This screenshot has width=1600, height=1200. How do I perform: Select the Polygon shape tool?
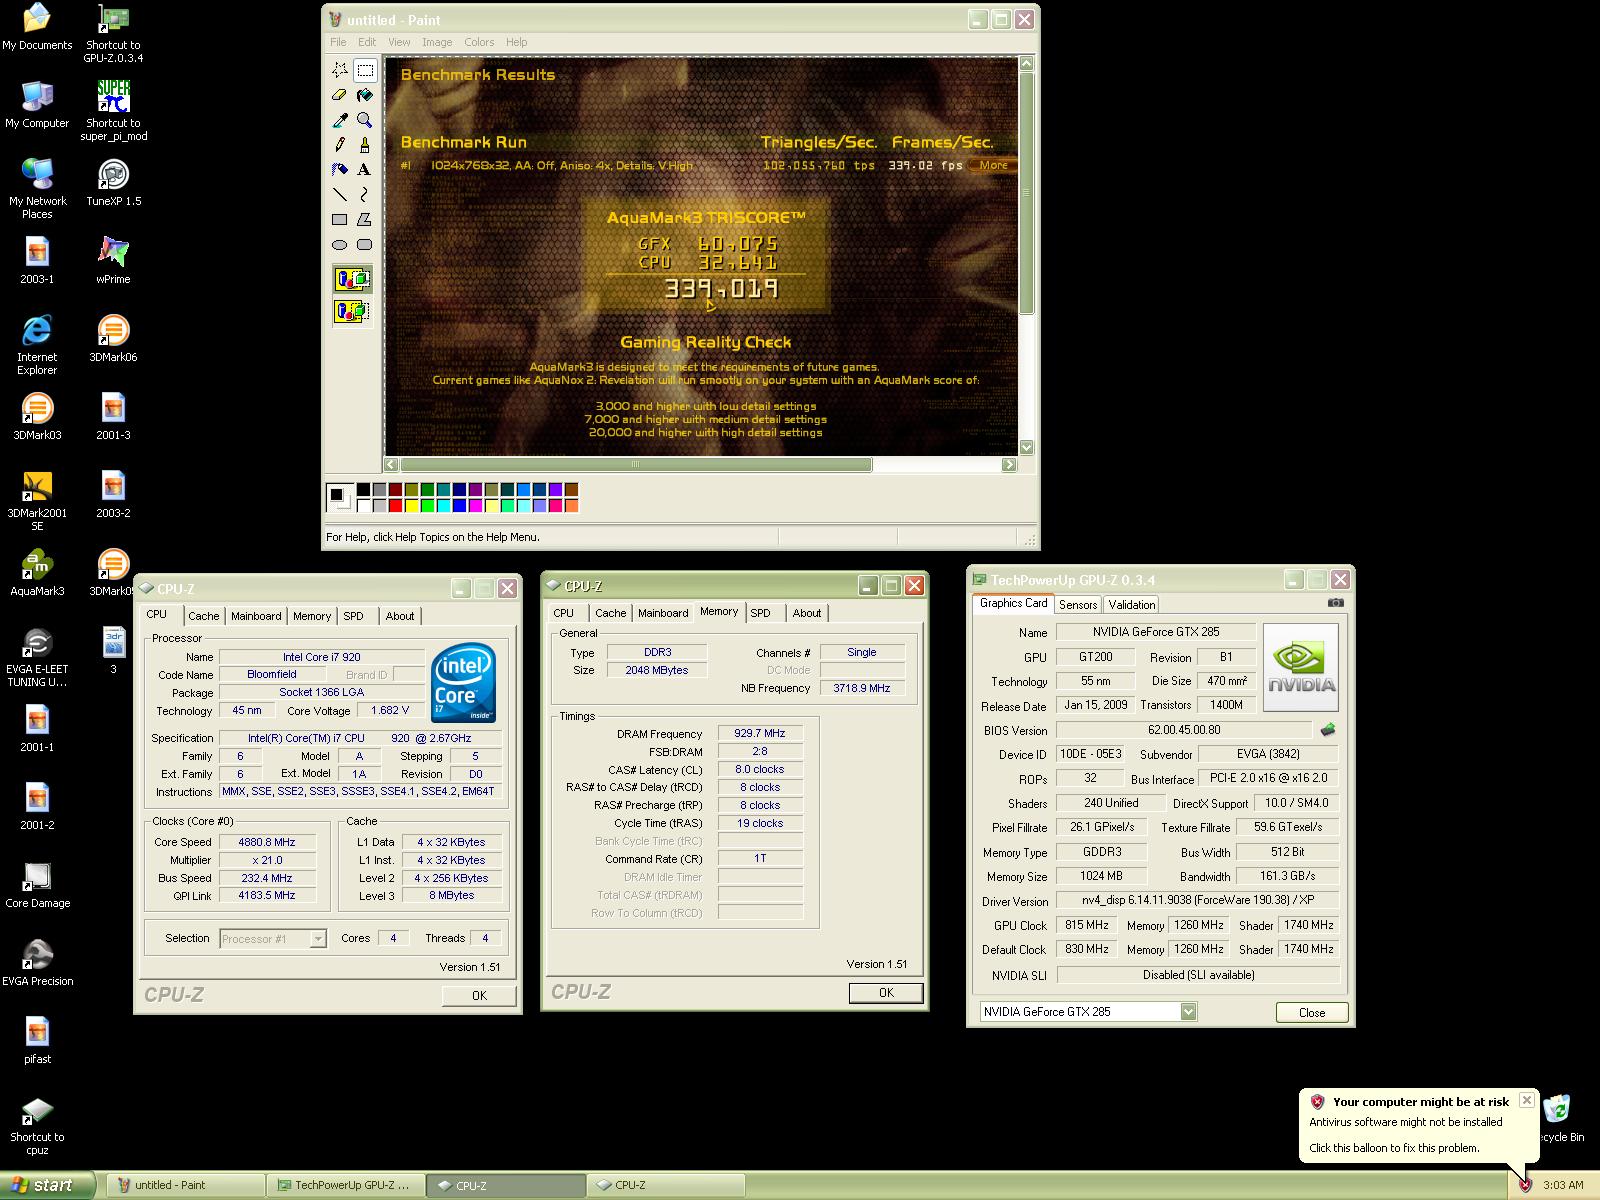[x=365, y=220]
